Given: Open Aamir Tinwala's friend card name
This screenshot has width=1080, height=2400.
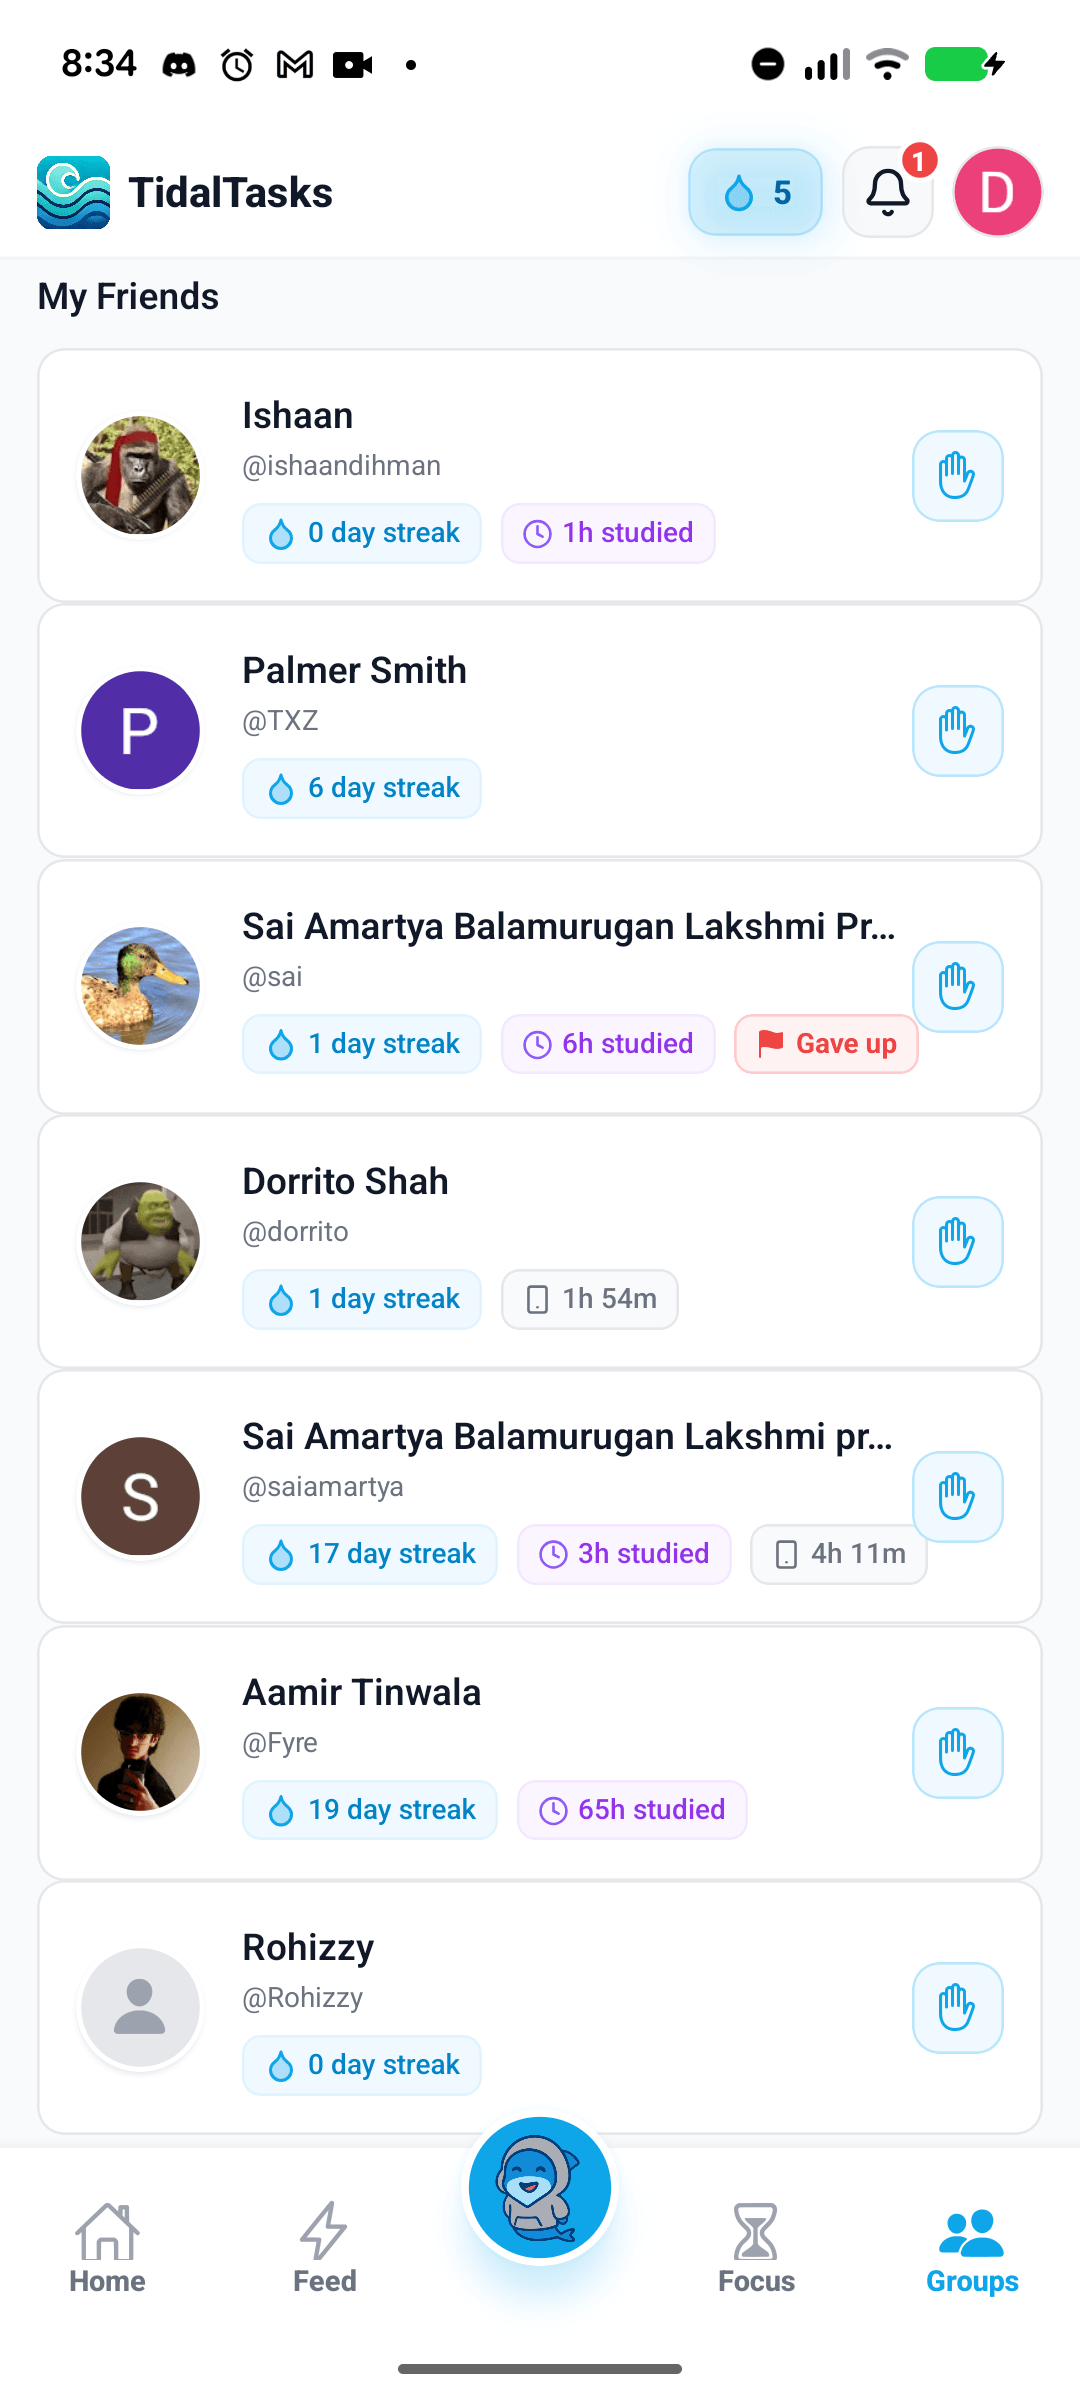Looking at the screenshot, I should [x=361, y=1692].
